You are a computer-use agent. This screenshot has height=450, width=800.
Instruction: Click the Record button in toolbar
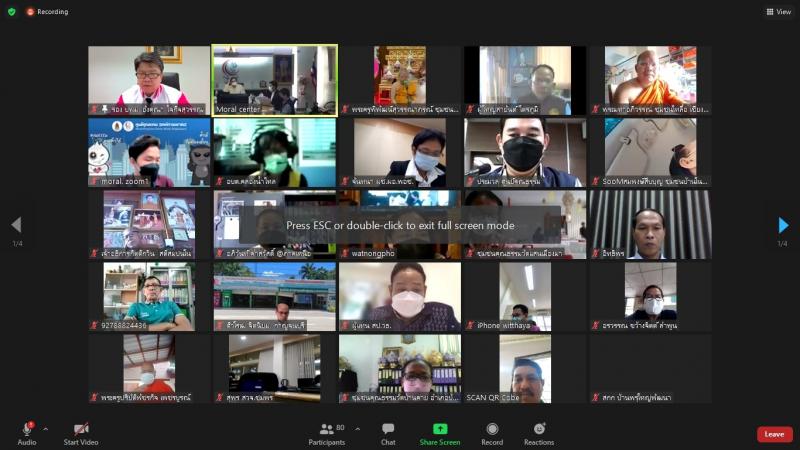point(492,434)
